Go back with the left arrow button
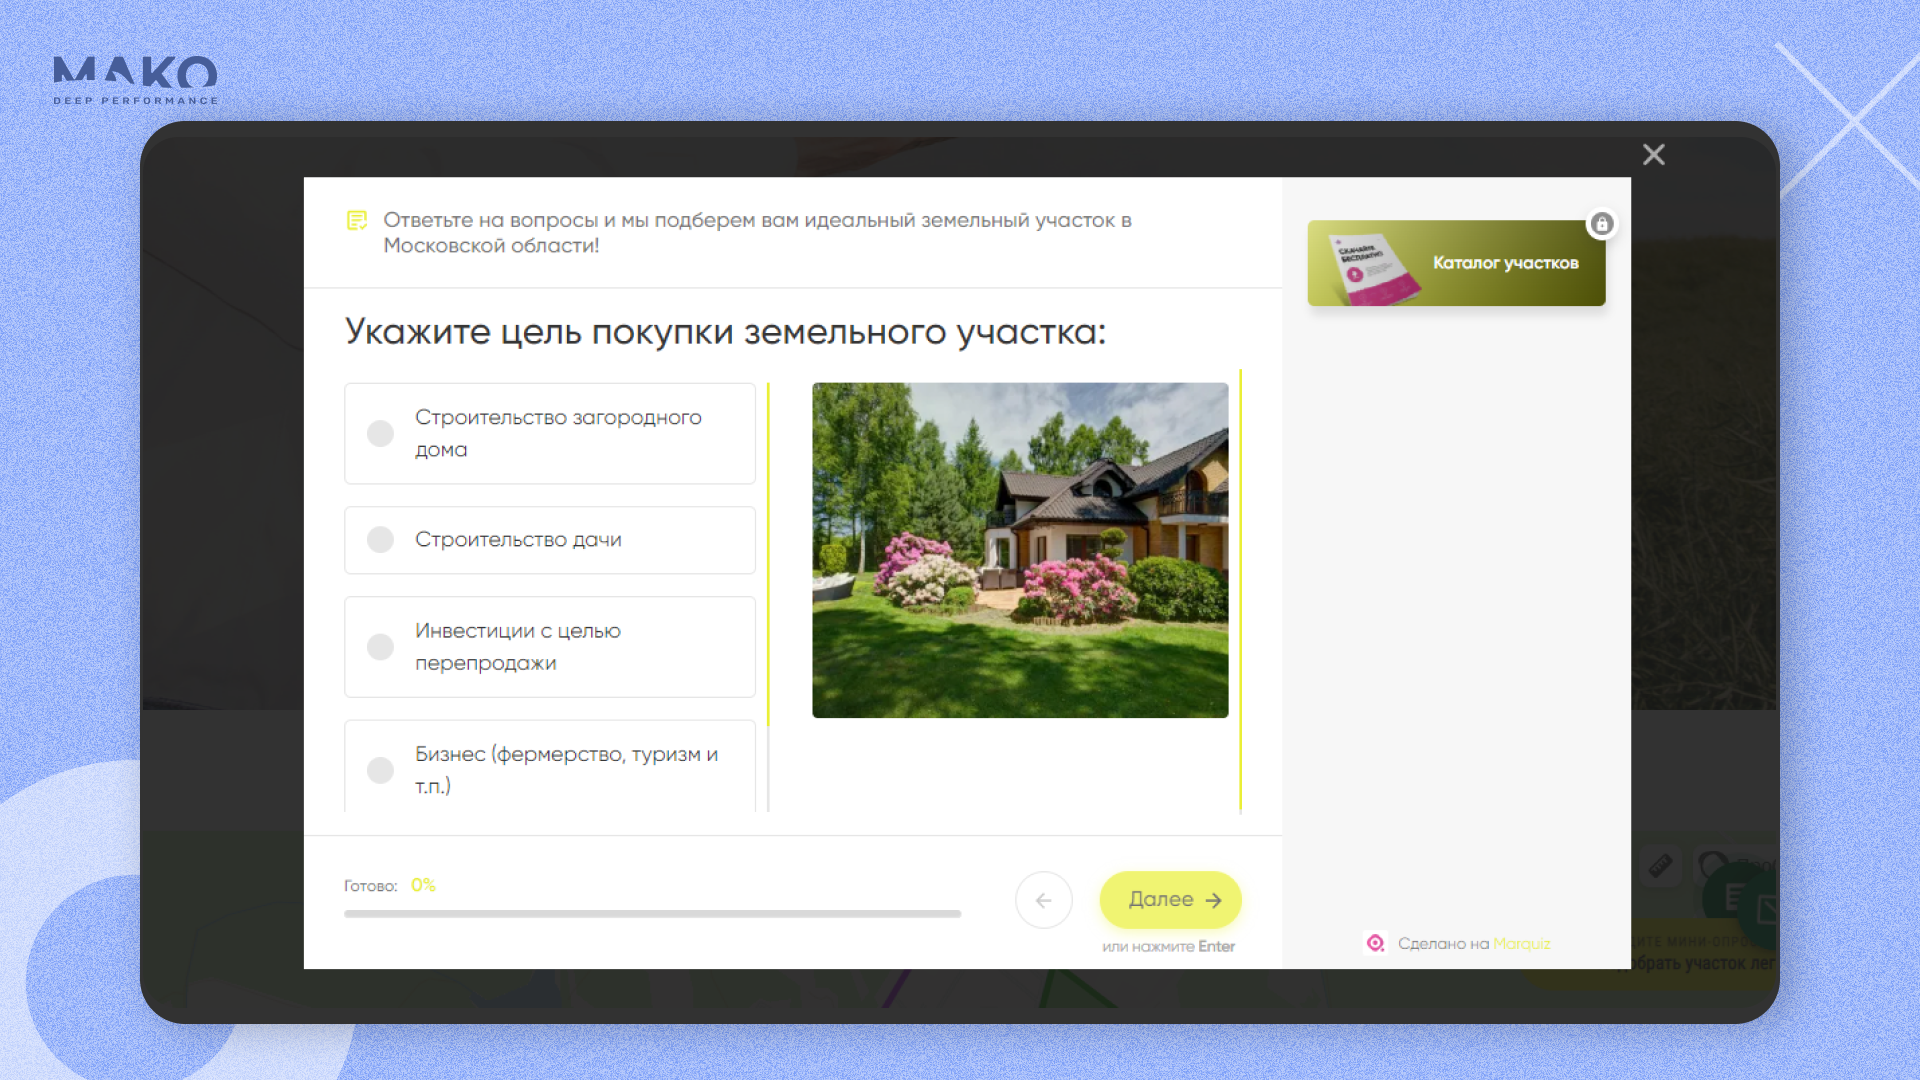Screen dimensions: 1920x1080 point(1043,900)
